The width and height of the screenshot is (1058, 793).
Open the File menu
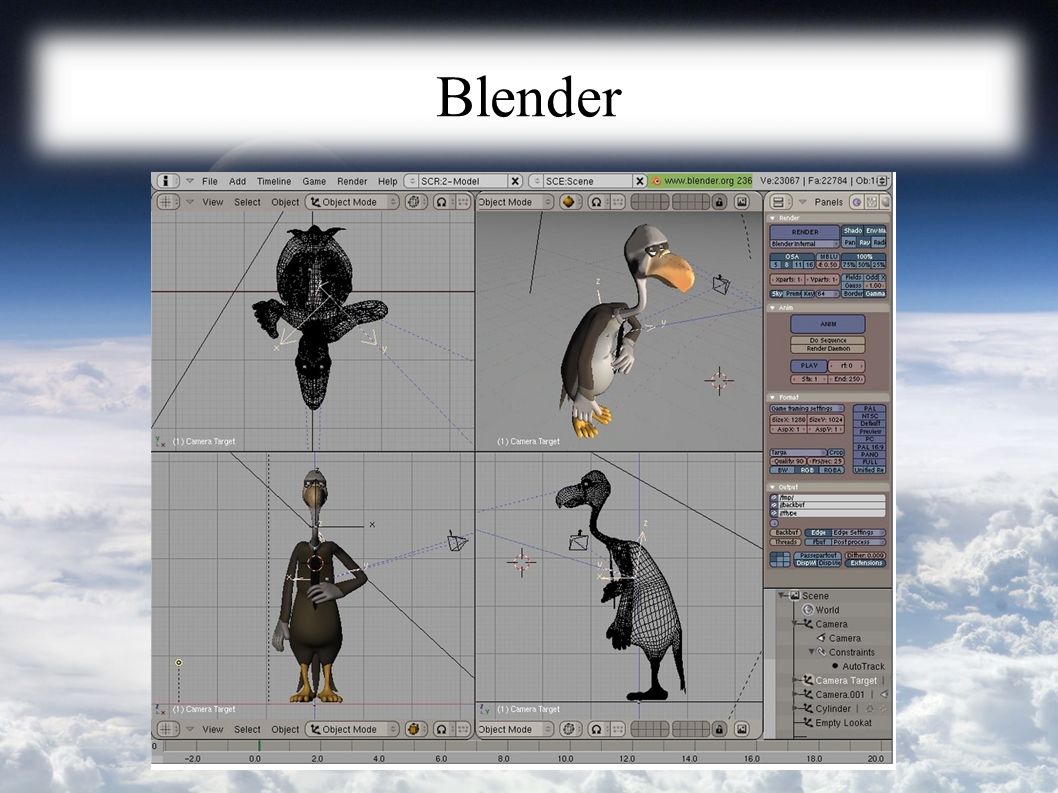tap(210, 181)
